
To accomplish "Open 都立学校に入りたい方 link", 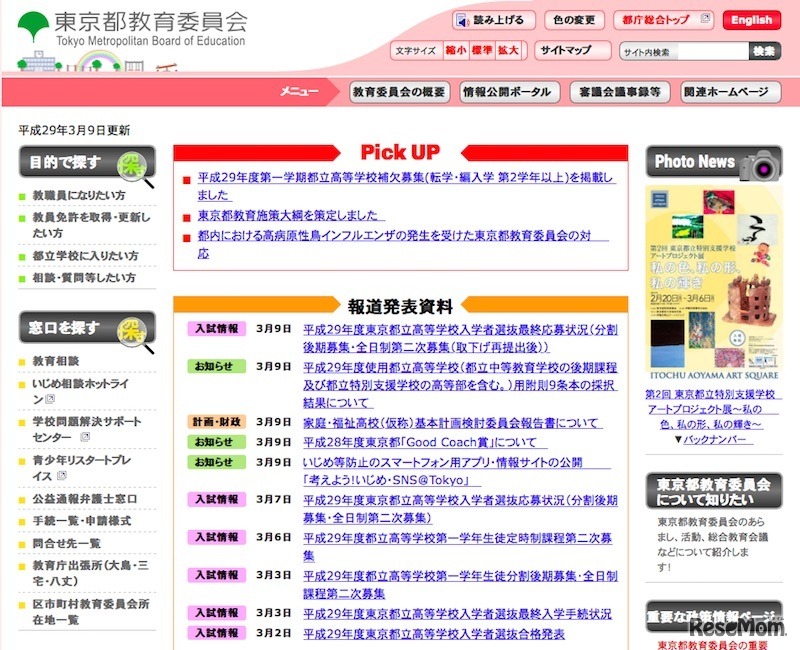I will point(86,256).
